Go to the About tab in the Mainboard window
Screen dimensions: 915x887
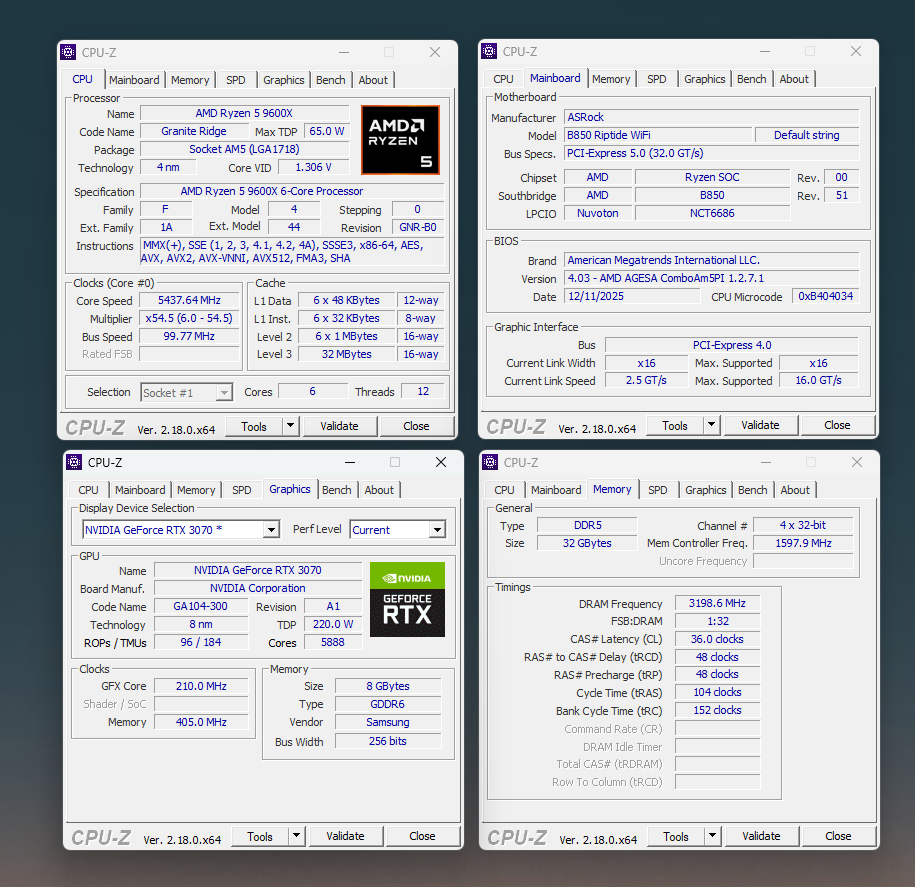(x=794, y=79)
